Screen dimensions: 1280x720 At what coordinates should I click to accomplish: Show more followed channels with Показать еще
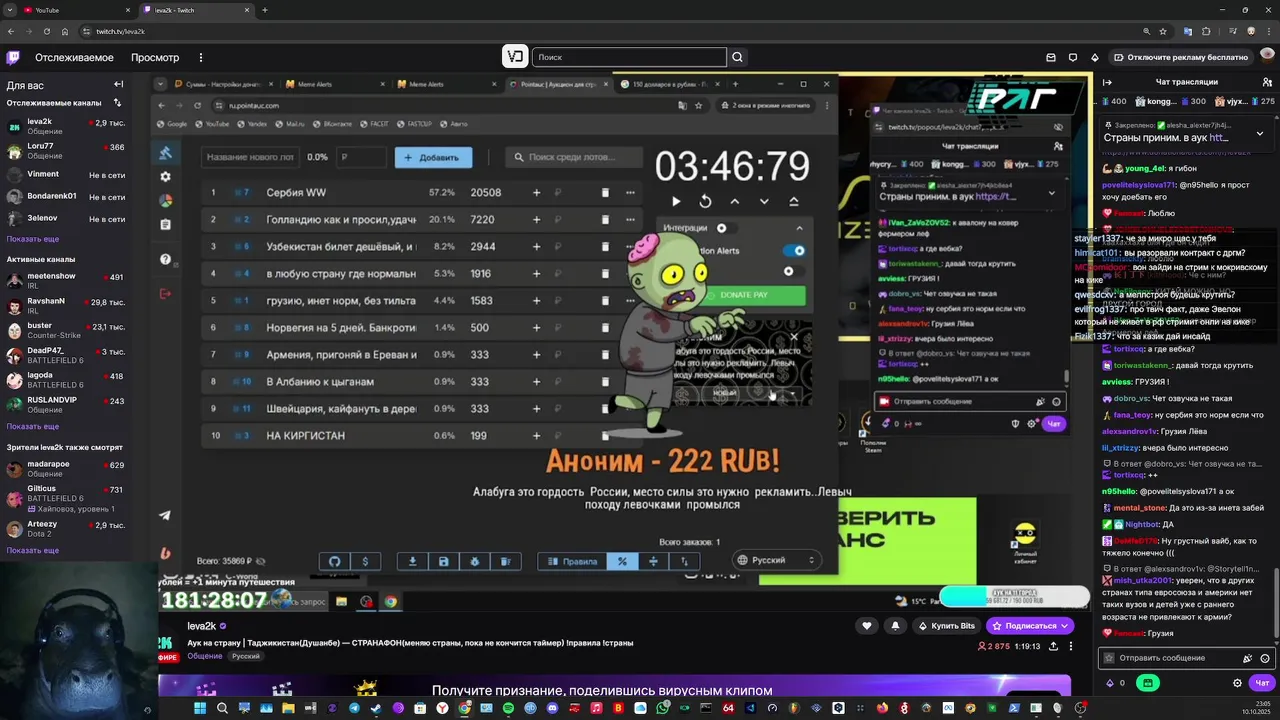point(33,239)
